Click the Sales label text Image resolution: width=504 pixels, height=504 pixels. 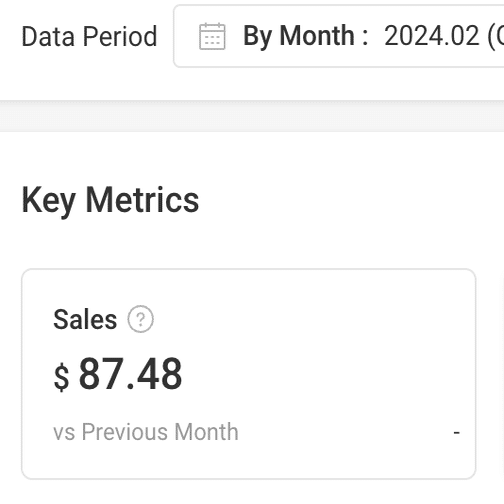click(85, 319)
